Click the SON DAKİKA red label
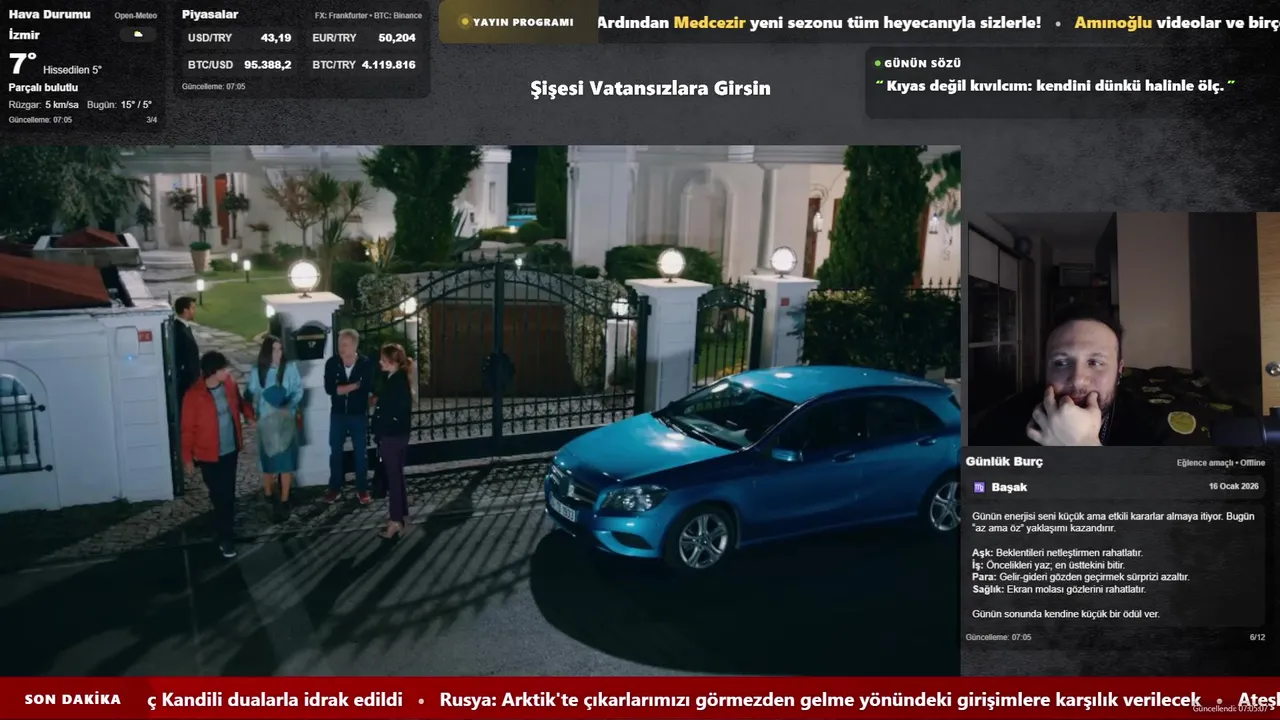Screen dimensions: 1280x720 [73, 700]
